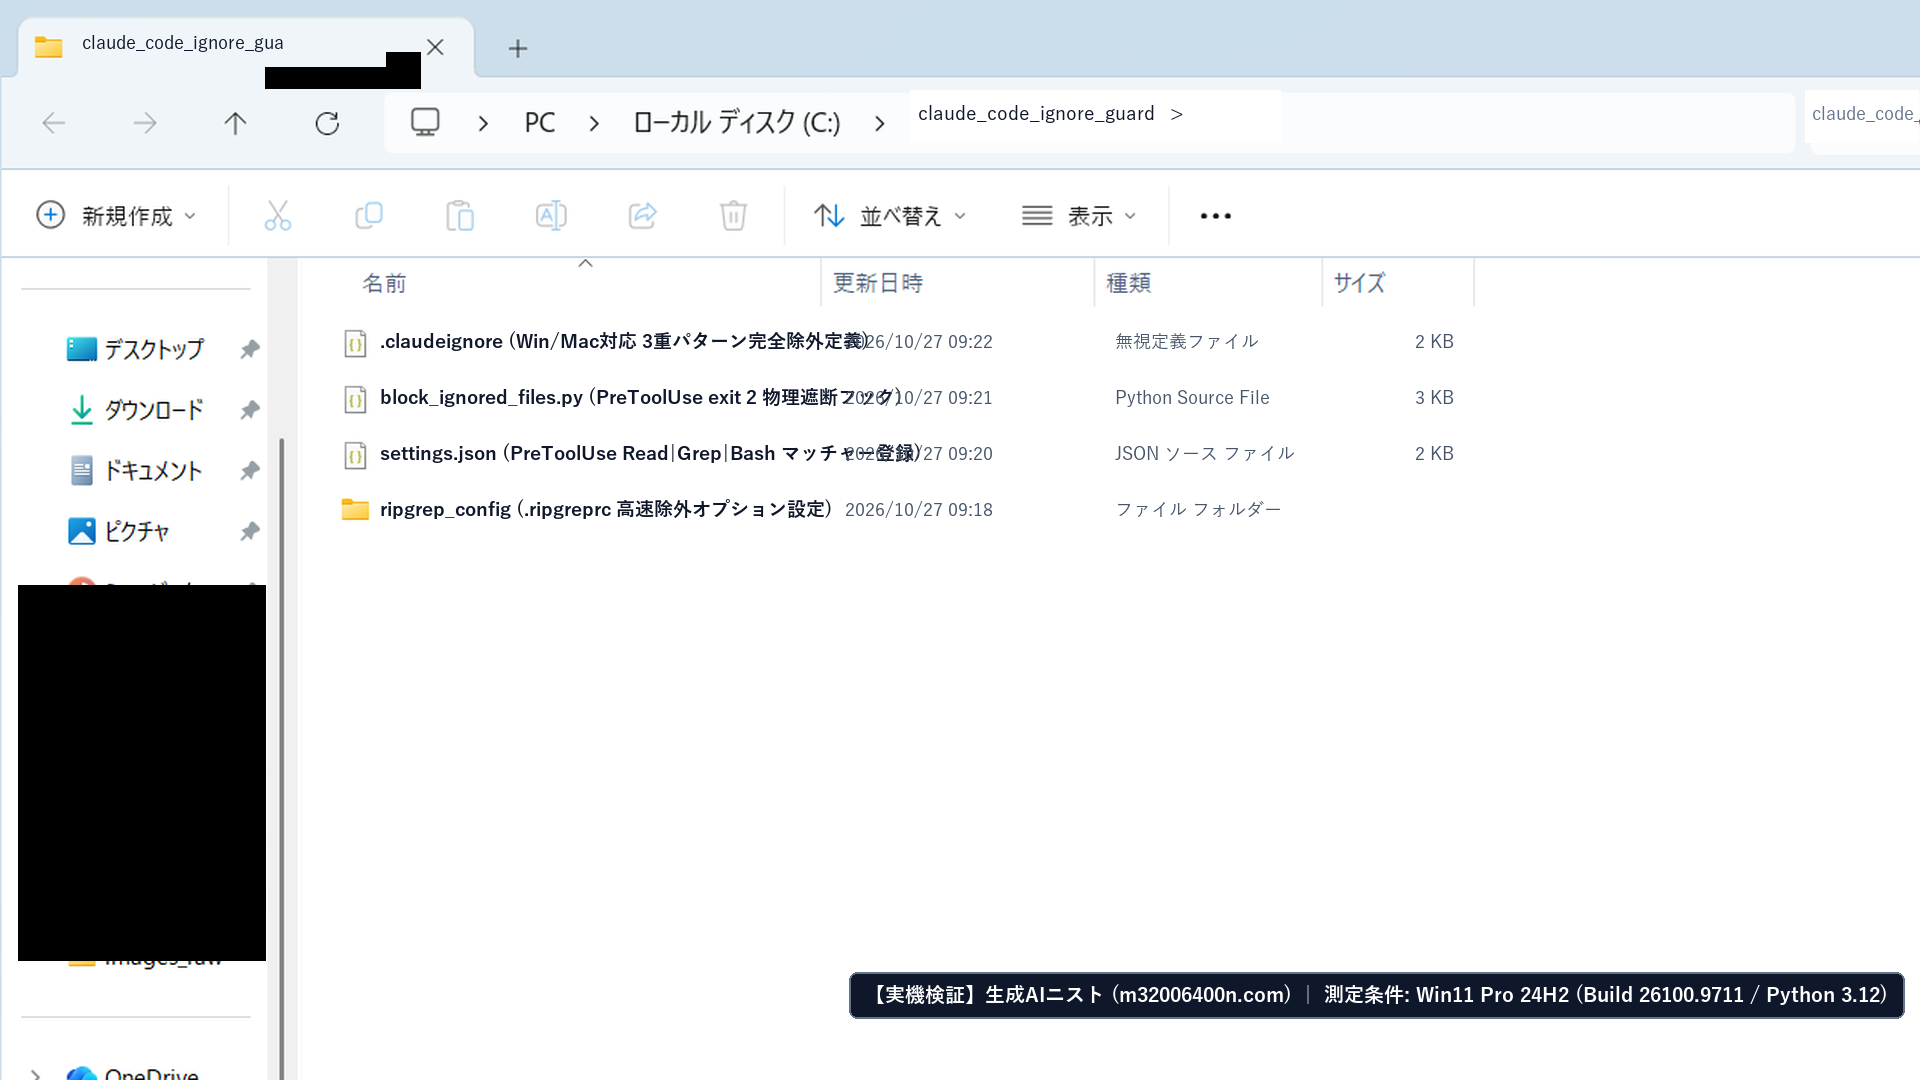
Task: Click claude_code_ignore_guard breadcrumb
Action: point(1036,114)
